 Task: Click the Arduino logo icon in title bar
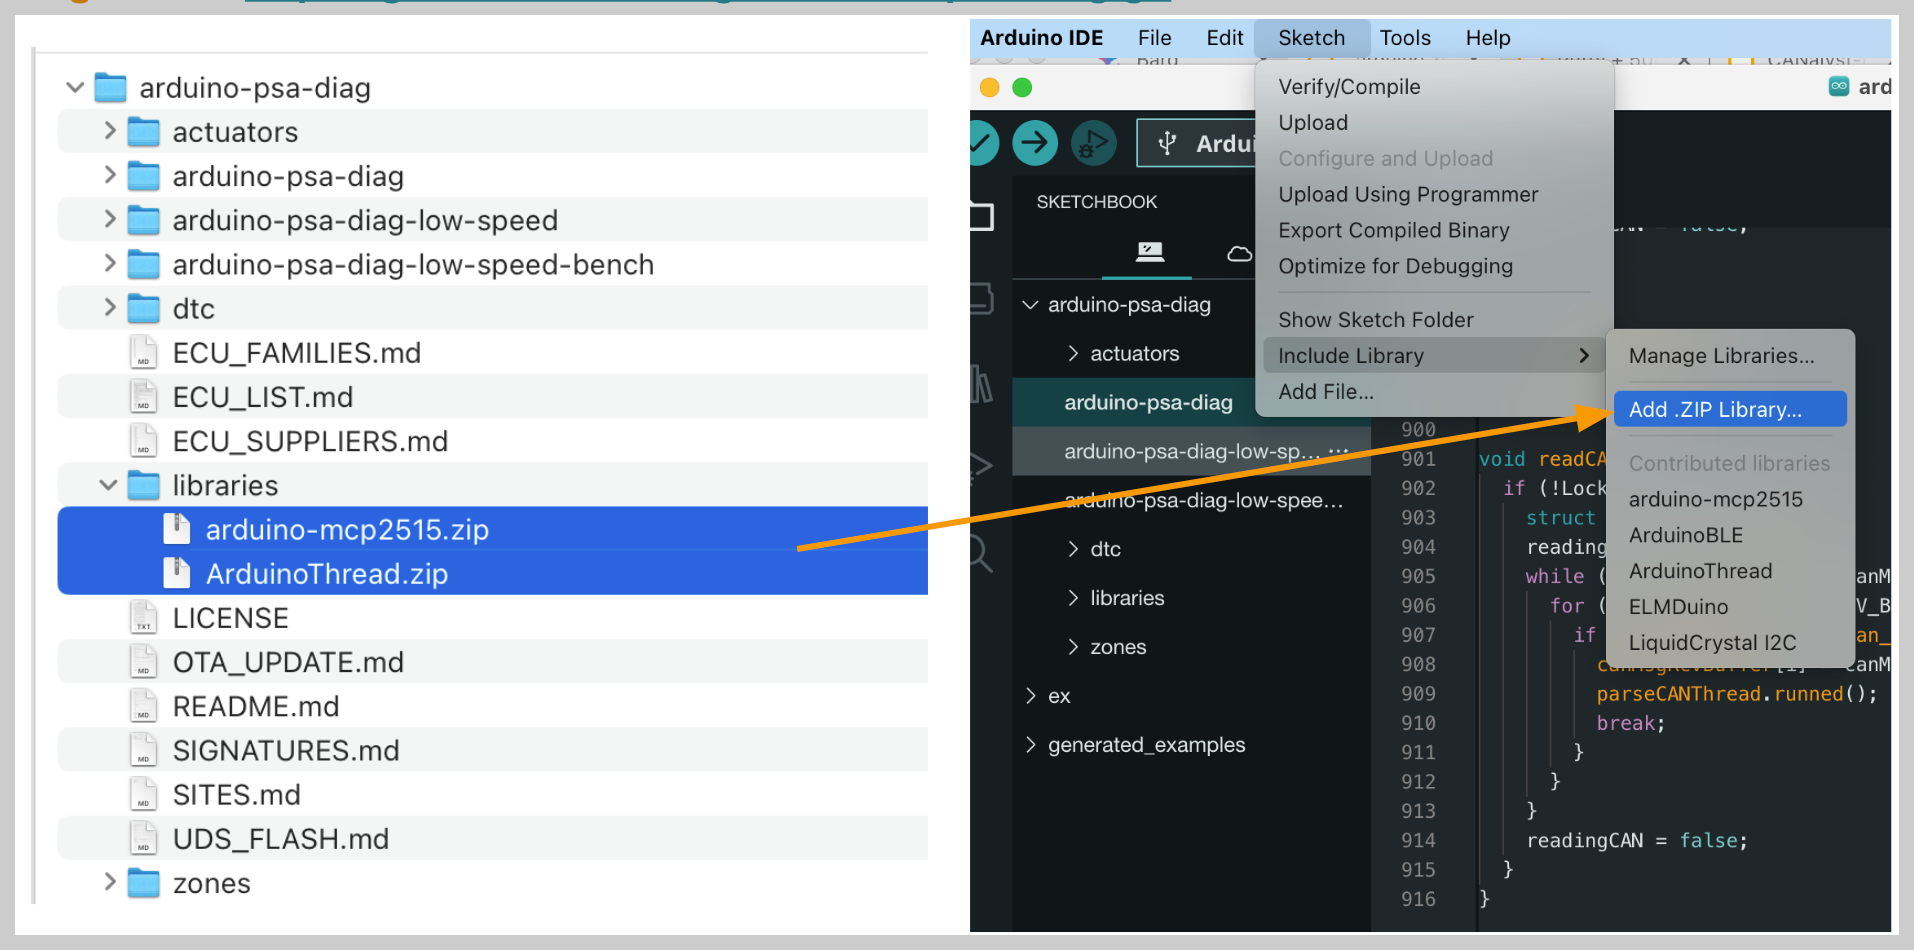(x=1839, y=86)
